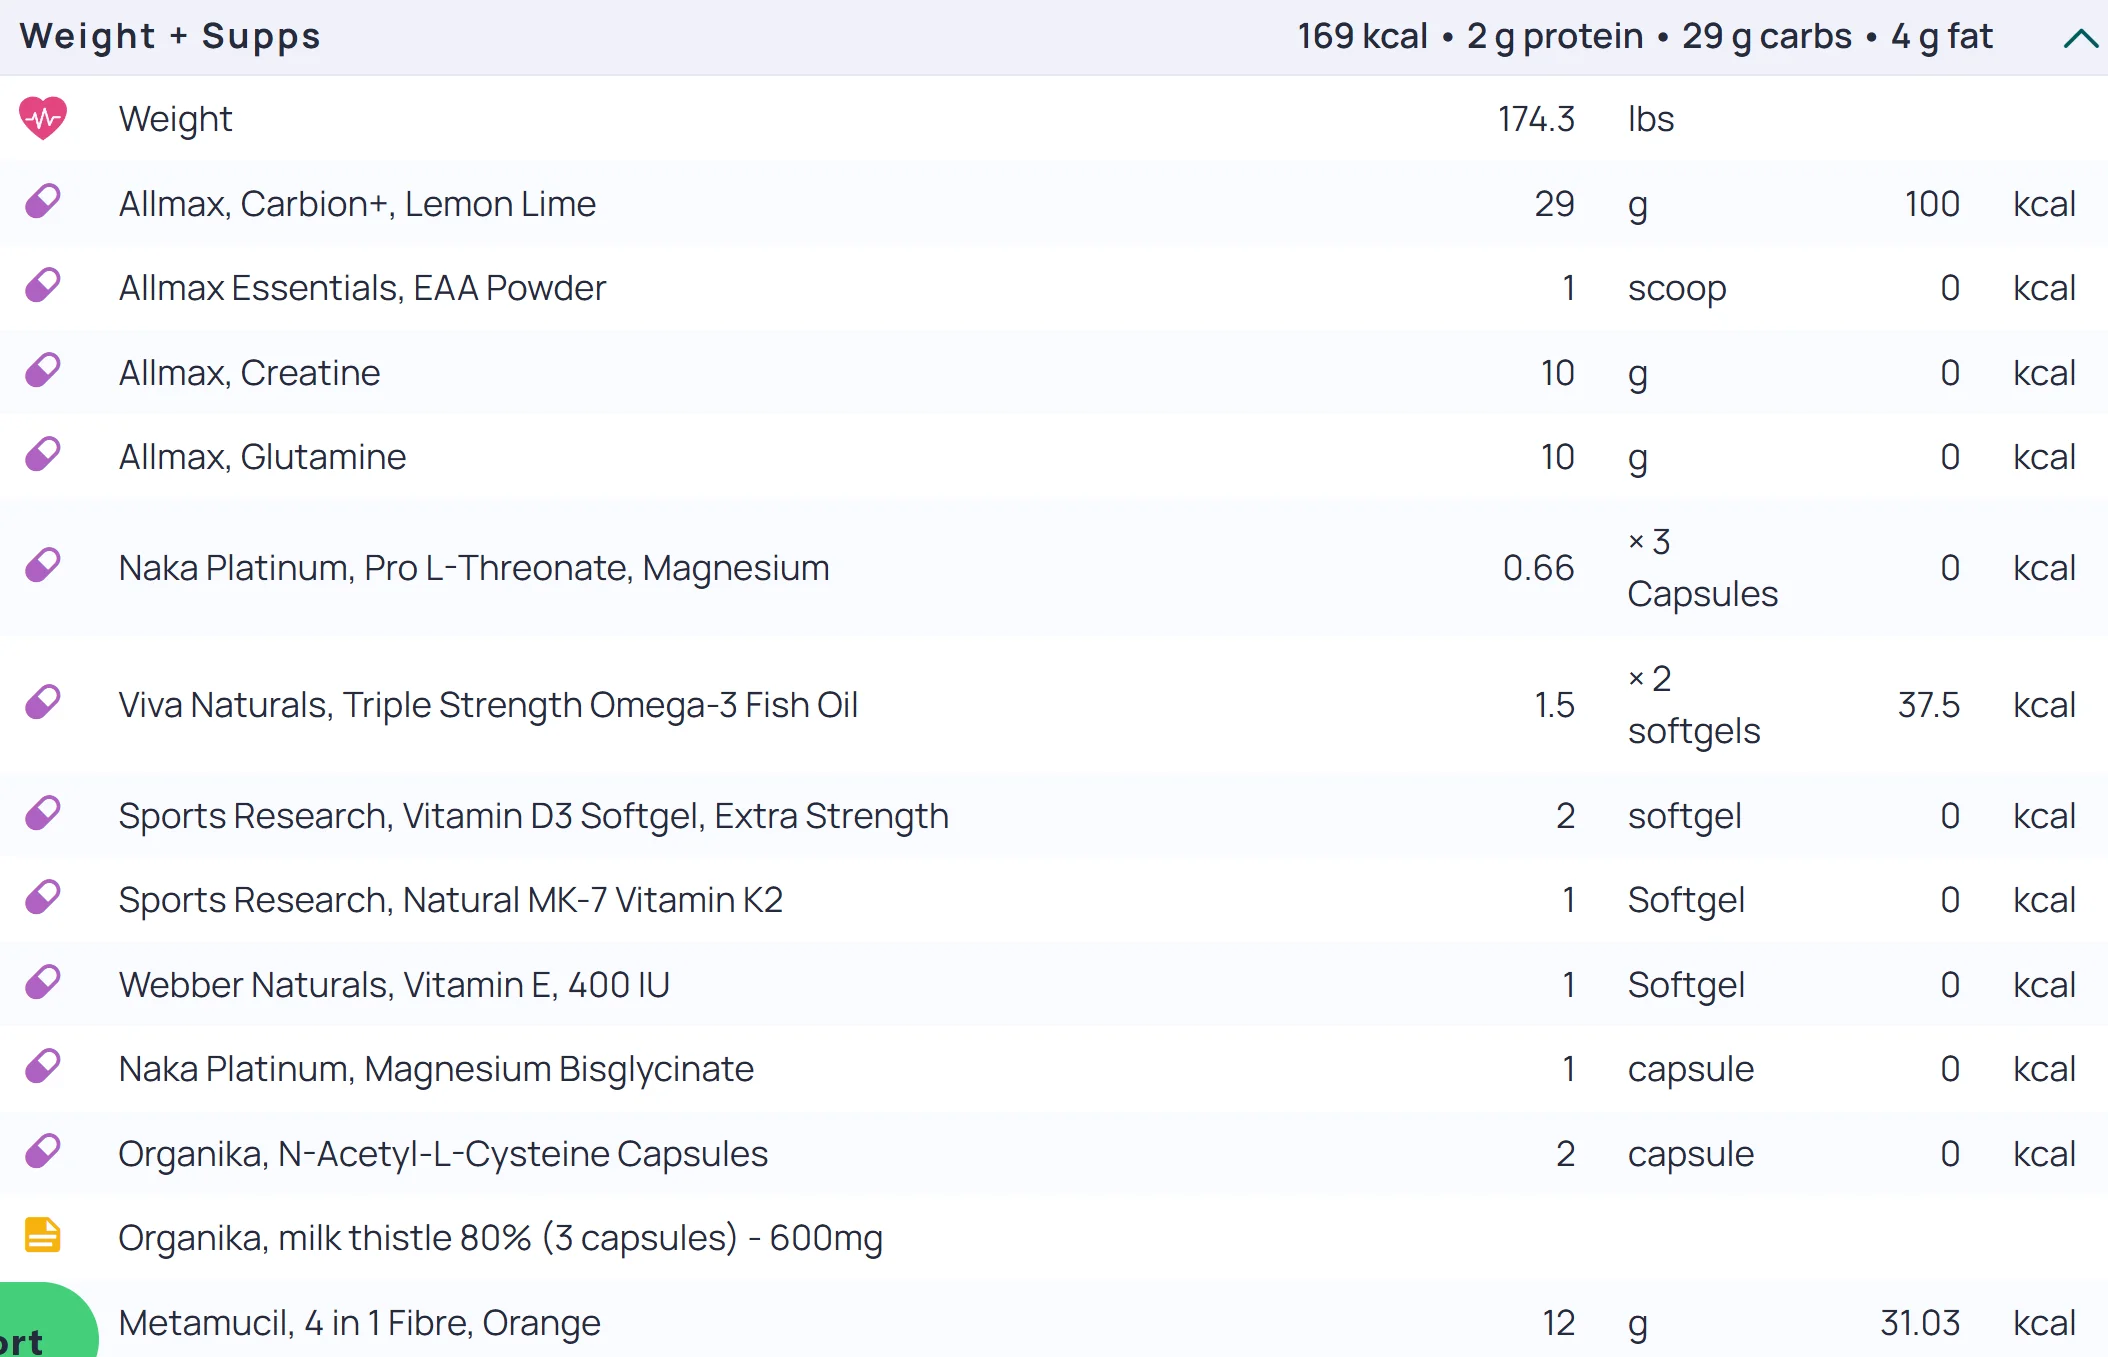Screen dimensions: 2108x1357
Task: Click the 12 amount for Metamucil
Action: [x=1559, y=1323]
